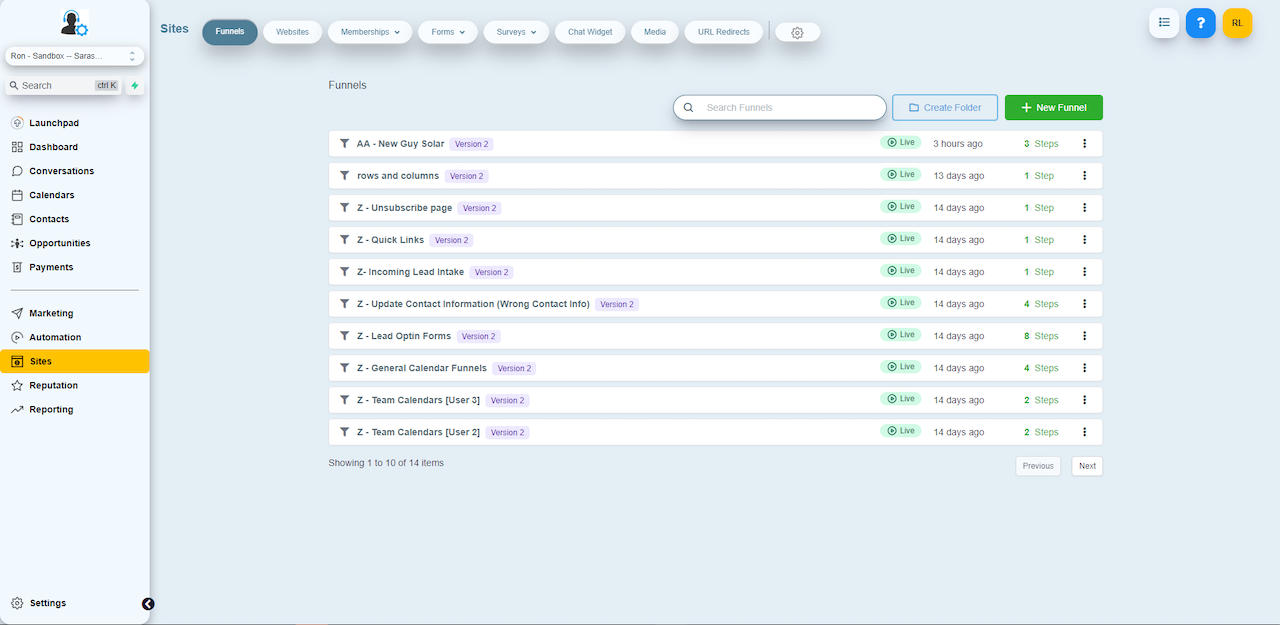The width and height of the screenshot is (1280, 625).
Task: Click funnel icon beside rows and columns
Action: [x=344, y=176]
